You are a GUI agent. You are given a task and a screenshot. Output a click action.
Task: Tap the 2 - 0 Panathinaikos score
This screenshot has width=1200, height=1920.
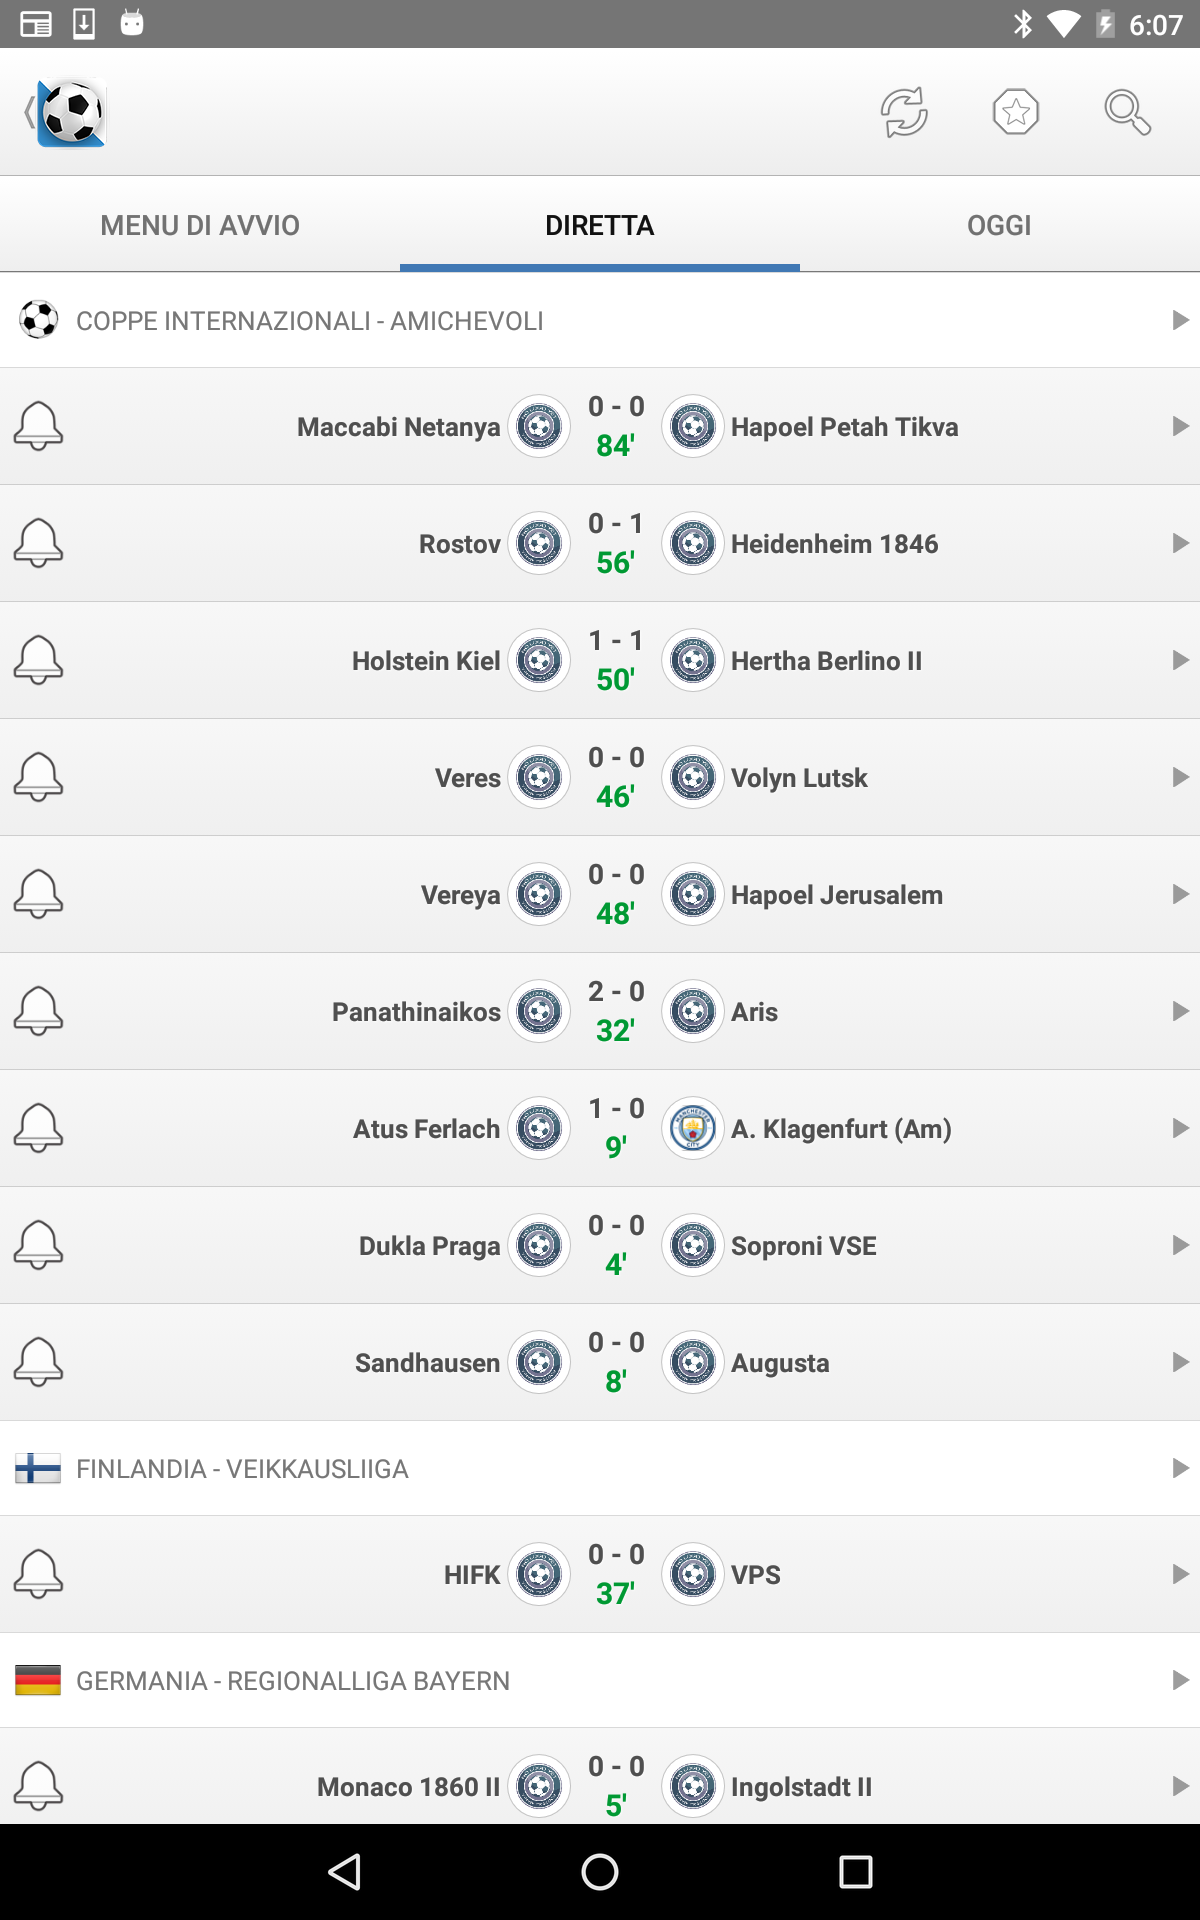(616, 991)
